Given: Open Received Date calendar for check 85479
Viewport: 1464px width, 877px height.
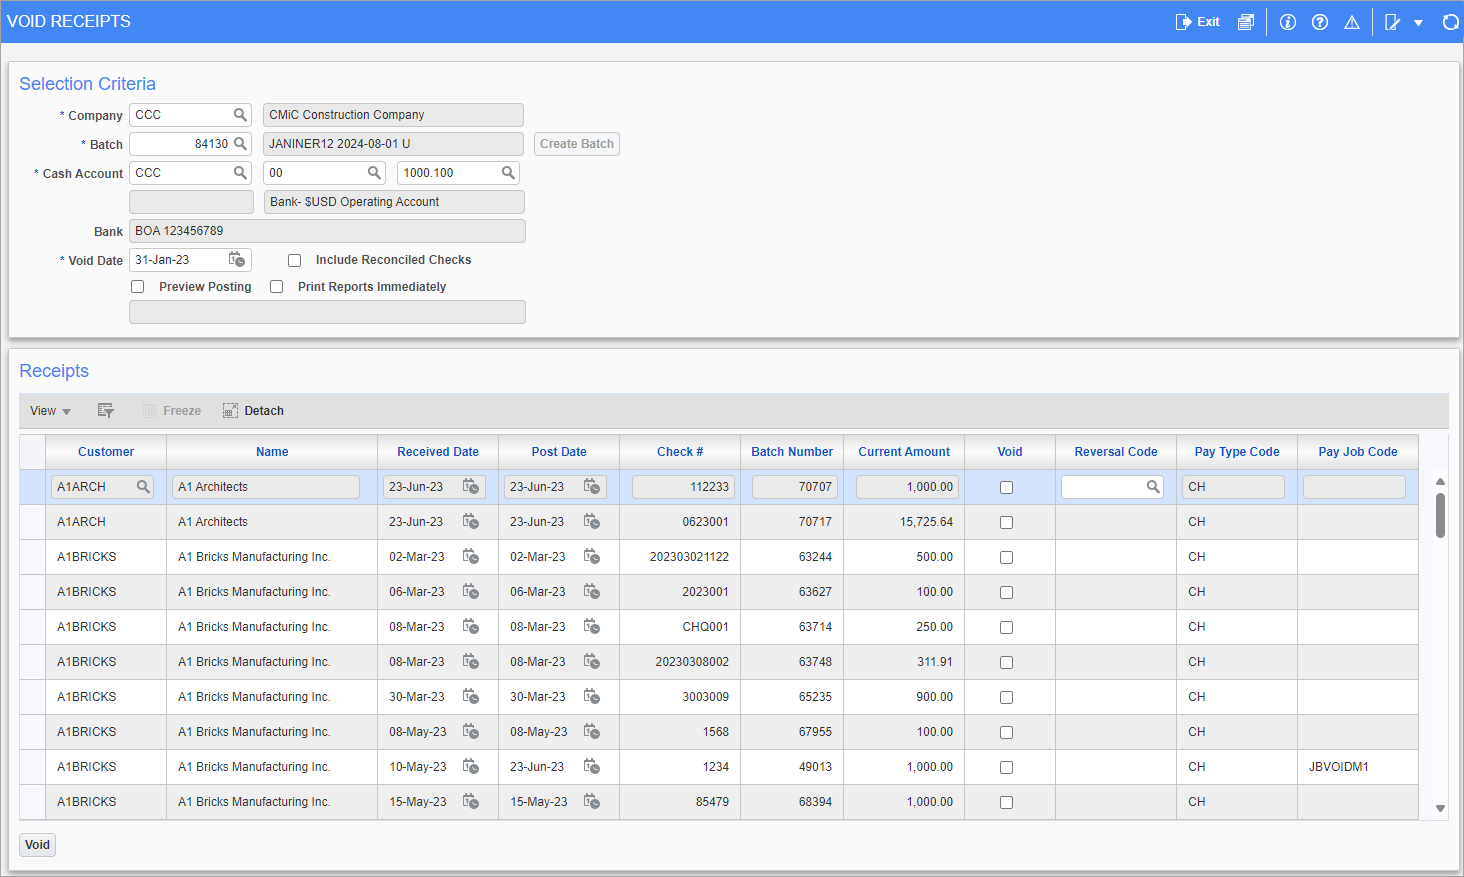Looking at the screenshot, I should click(x=471, y=802).
